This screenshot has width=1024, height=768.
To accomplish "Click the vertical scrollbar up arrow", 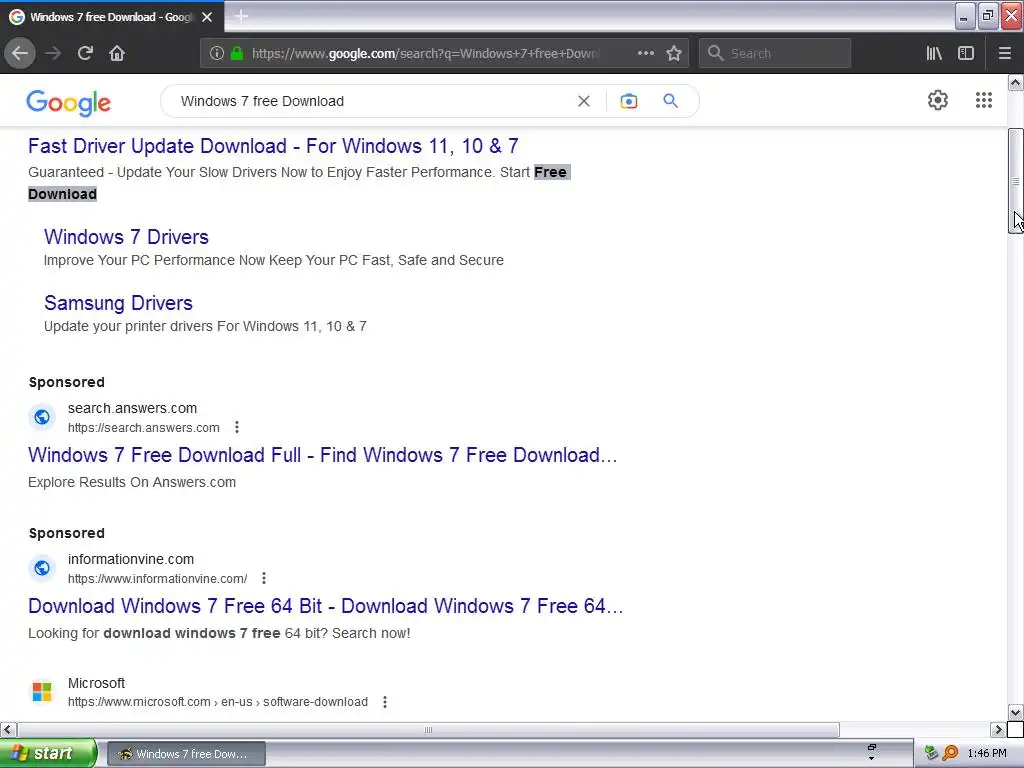I will pos(1016,82).
